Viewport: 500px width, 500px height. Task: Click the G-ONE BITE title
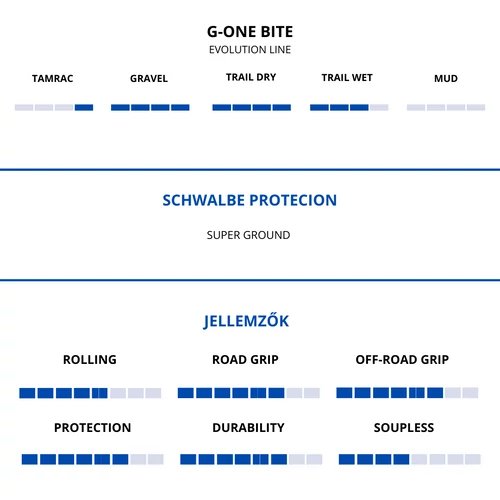tap(250, 32)
